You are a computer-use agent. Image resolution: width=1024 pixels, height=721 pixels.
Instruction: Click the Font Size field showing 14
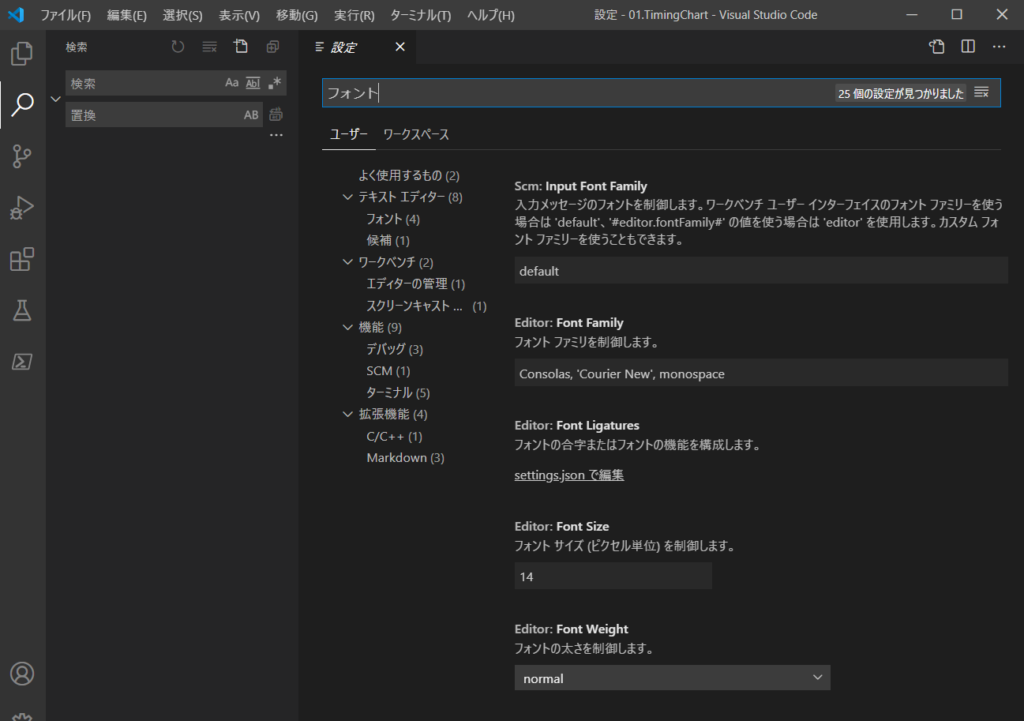pos(612,576)
